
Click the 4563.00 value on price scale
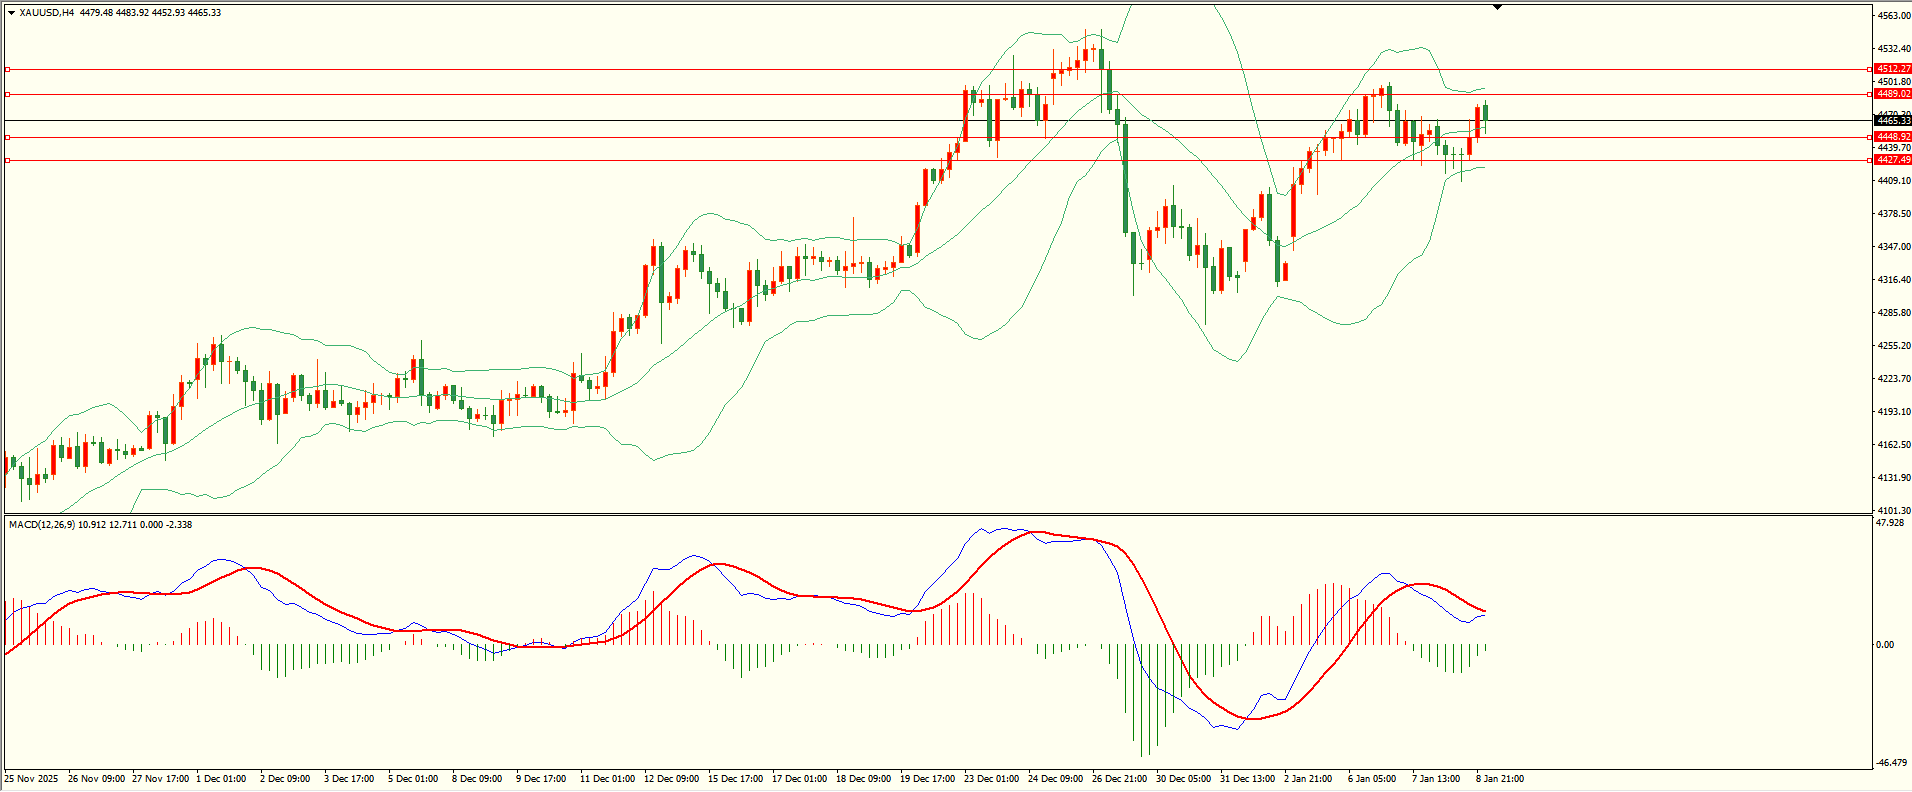(x=1893, y=16)
